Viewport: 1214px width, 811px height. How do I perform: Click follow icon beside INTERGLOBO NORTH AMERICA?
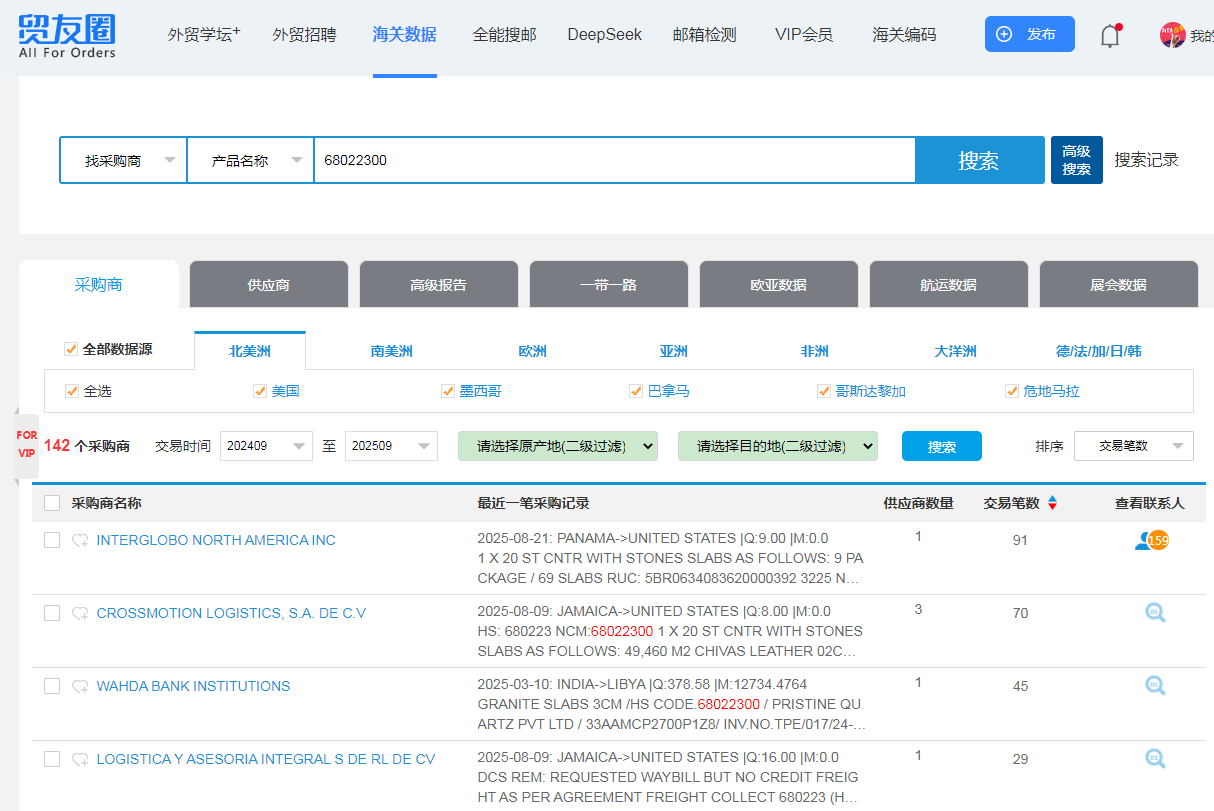80,541
